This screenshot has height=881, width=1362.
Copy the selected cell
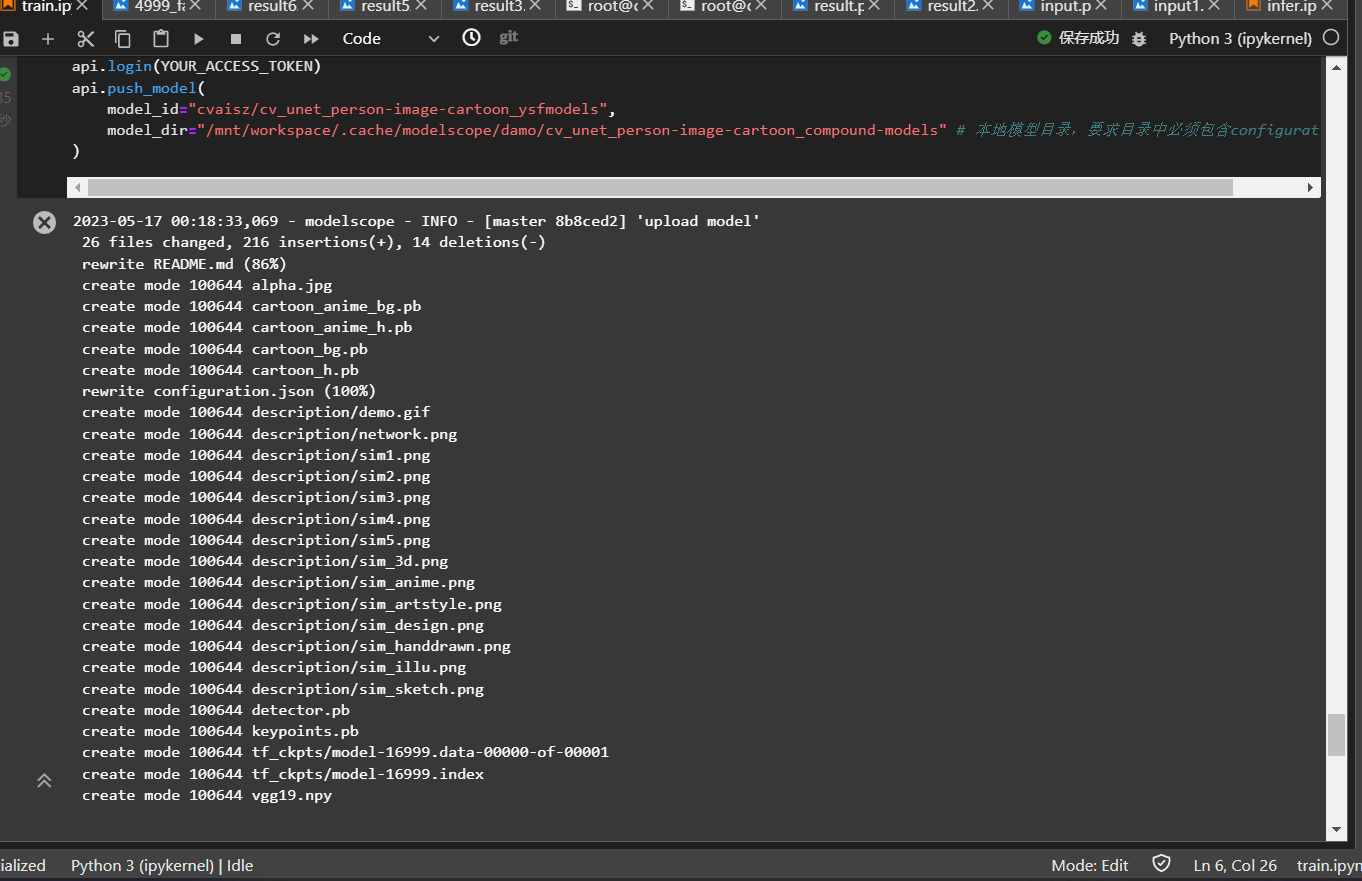click(x=123, y=39)
